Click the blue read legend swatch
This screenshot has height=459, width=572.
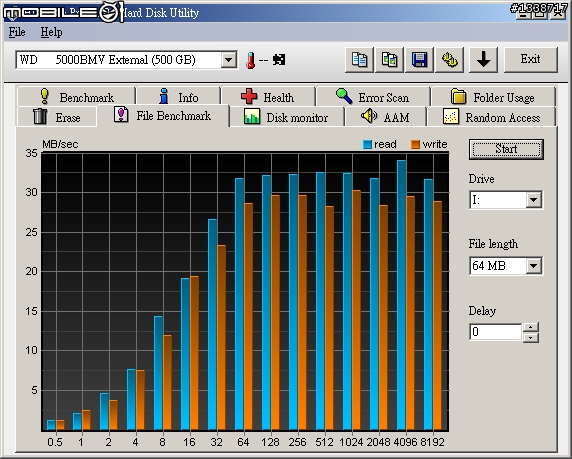(367, 144)
